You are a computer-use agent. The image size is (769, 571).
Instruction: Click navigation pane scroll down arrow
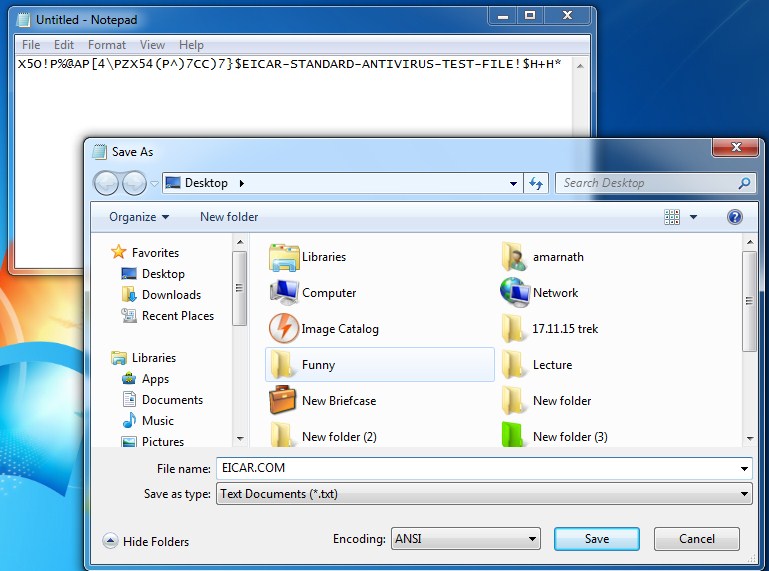[x=240, y=439]
